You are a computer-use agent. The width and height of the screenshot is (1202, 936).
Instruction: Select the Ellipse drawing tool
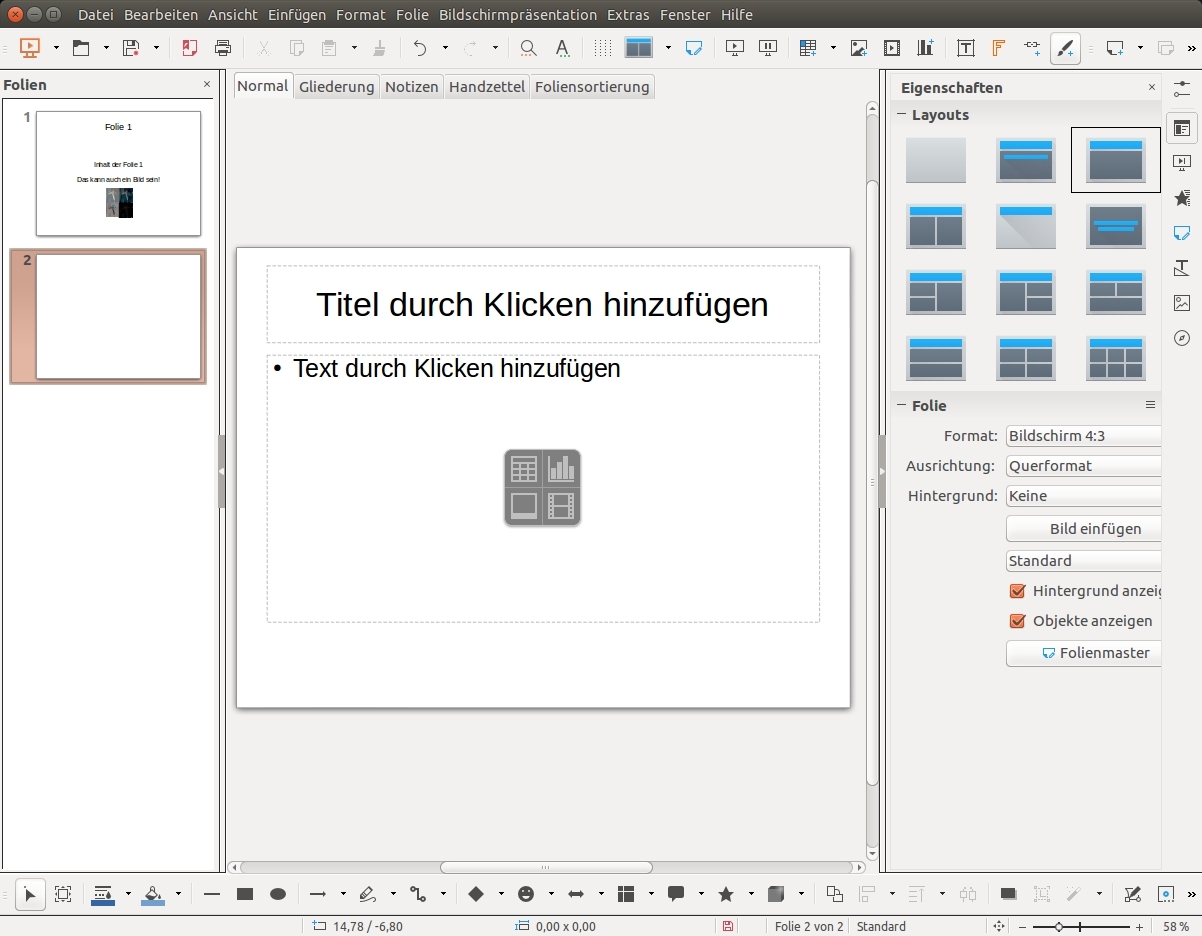tap(278, 894)
